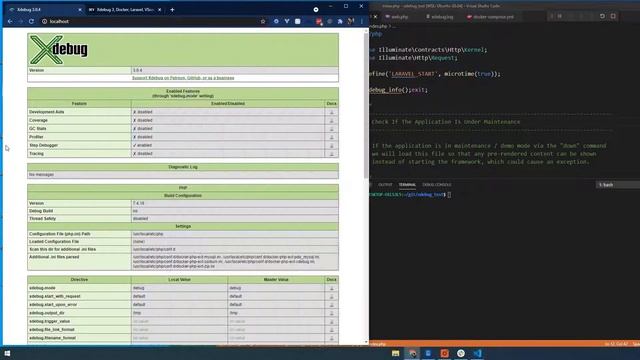Open a new browser tab
The width and height of the screenshot is (640, 360).
(x=172, y=9)
